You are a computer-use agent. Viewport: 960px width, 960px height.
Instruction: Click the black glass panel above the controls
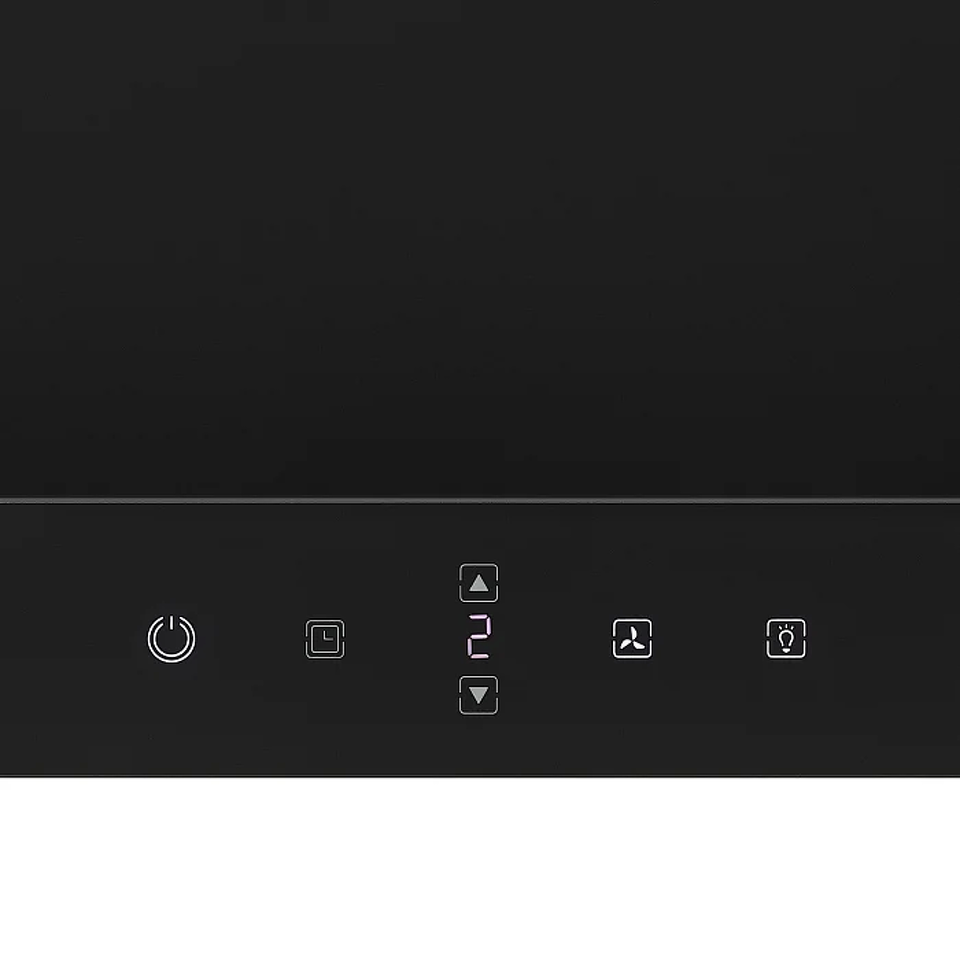tap(480, 248)
